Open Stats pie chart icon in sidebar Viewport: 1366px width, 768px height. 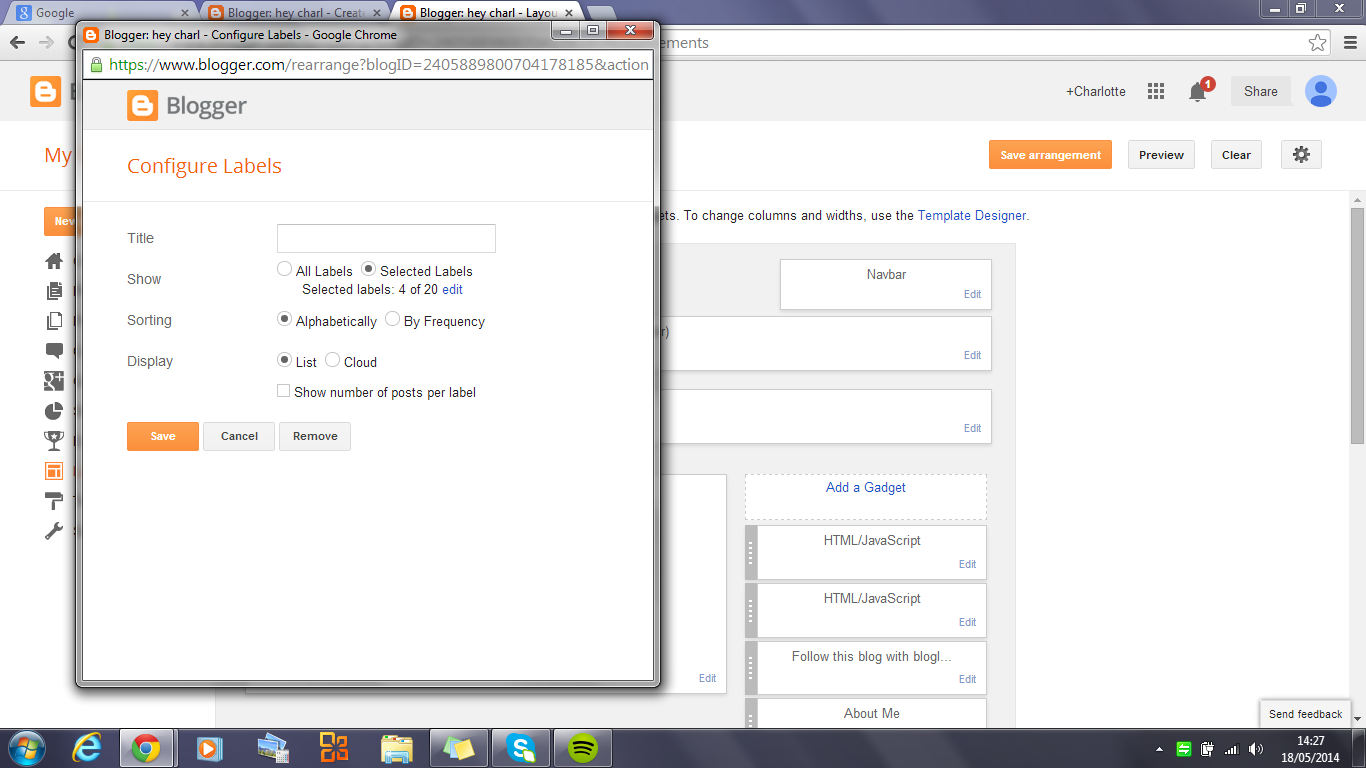point(54,411)
